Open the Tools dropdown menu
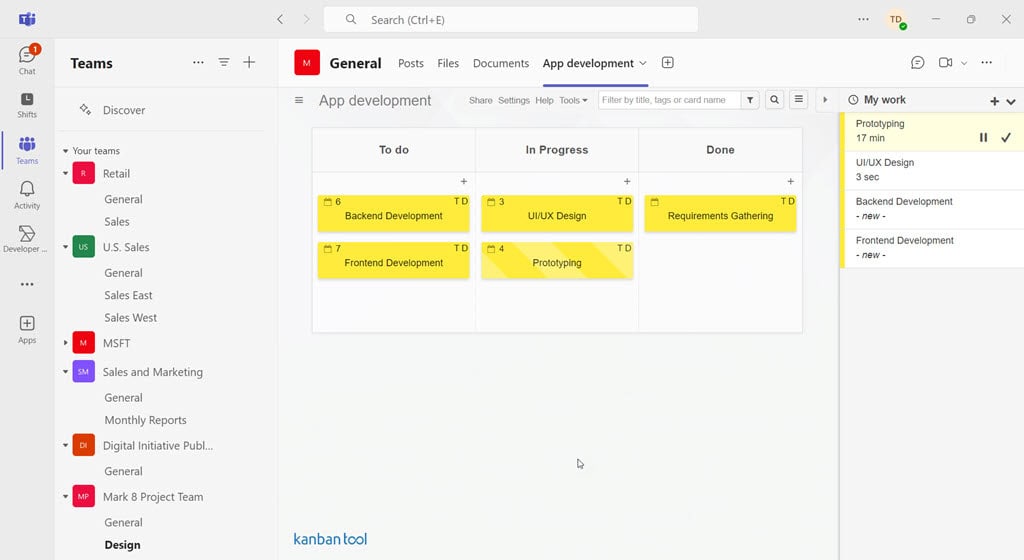The height and width of the screenshot is (560, 1024). [573, 100]
